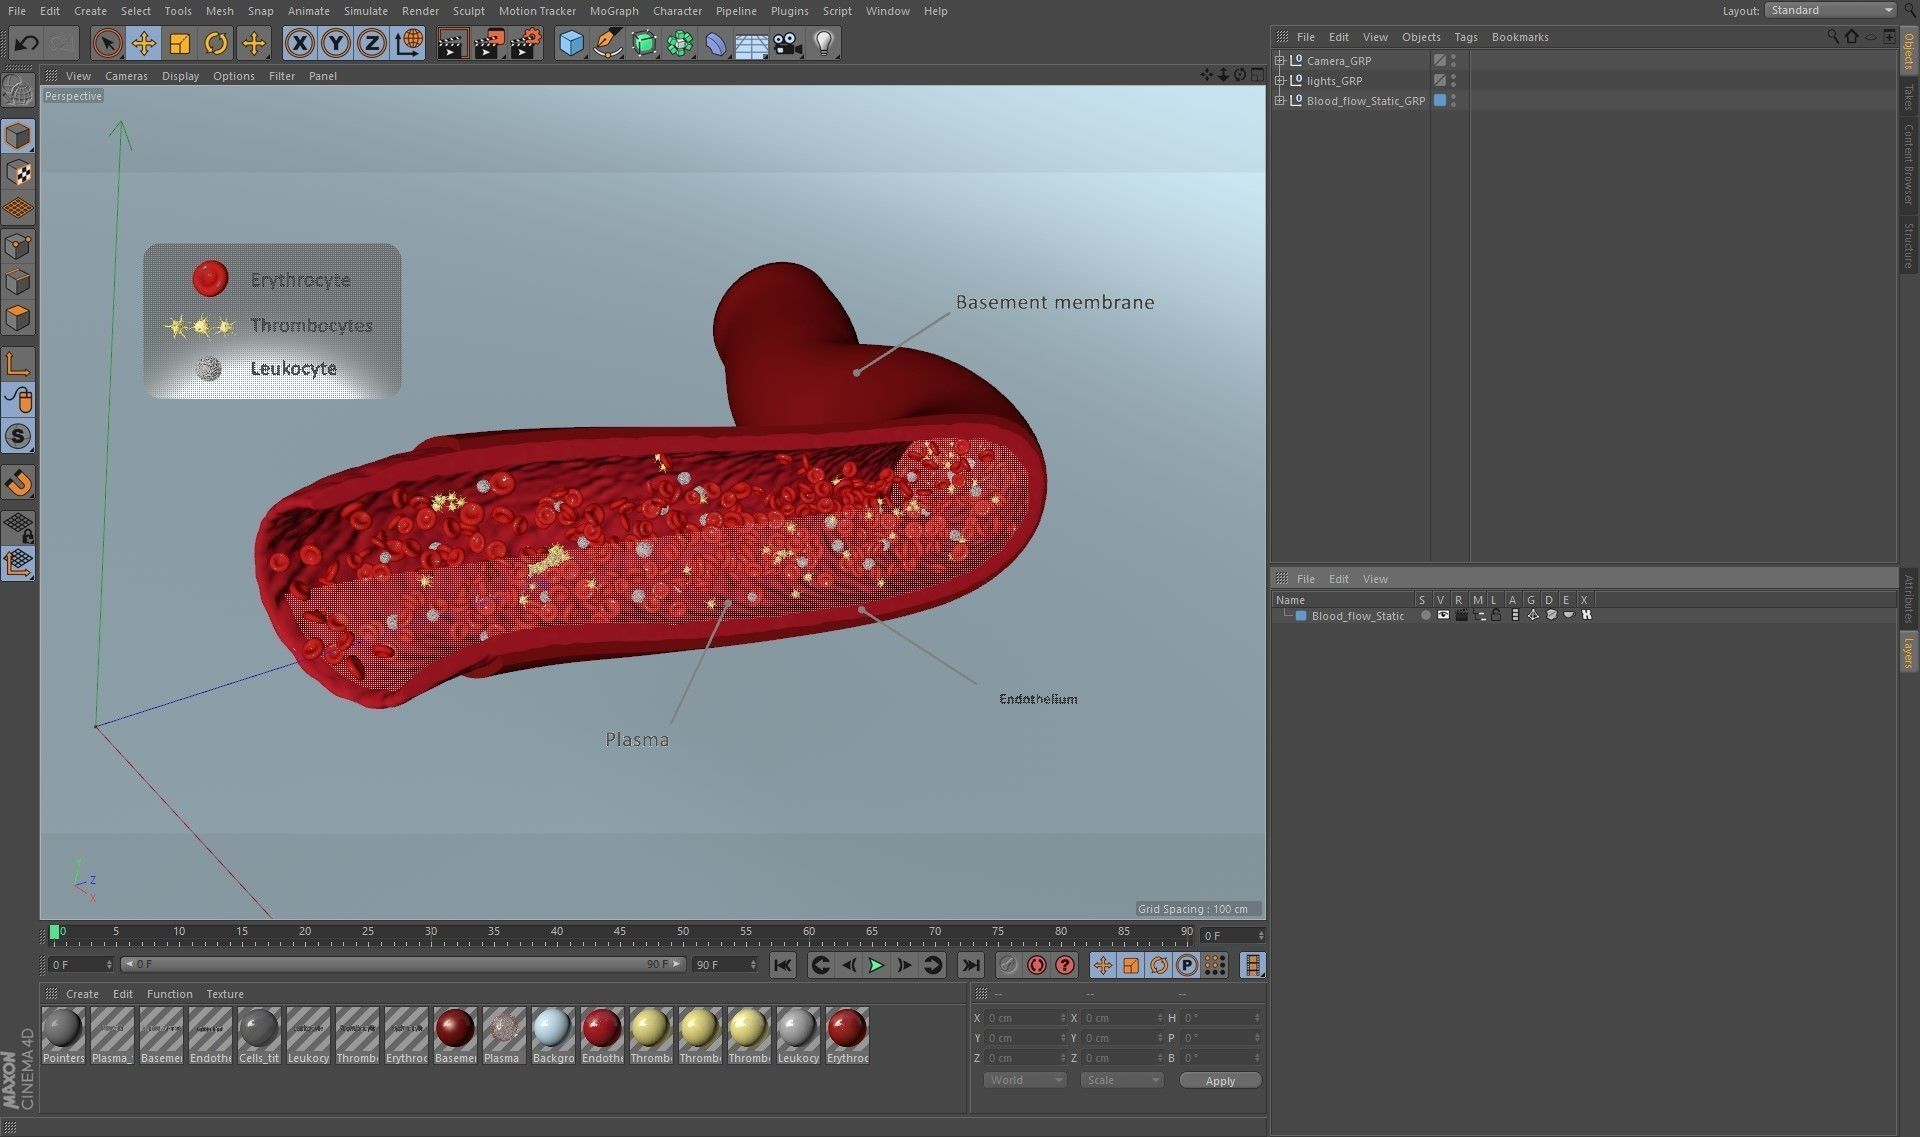This screenshot has height=1137, width=1920.
Task: Expand Blood_flow_Static_GRP hierarchy
Action: tap(1279, 100)
